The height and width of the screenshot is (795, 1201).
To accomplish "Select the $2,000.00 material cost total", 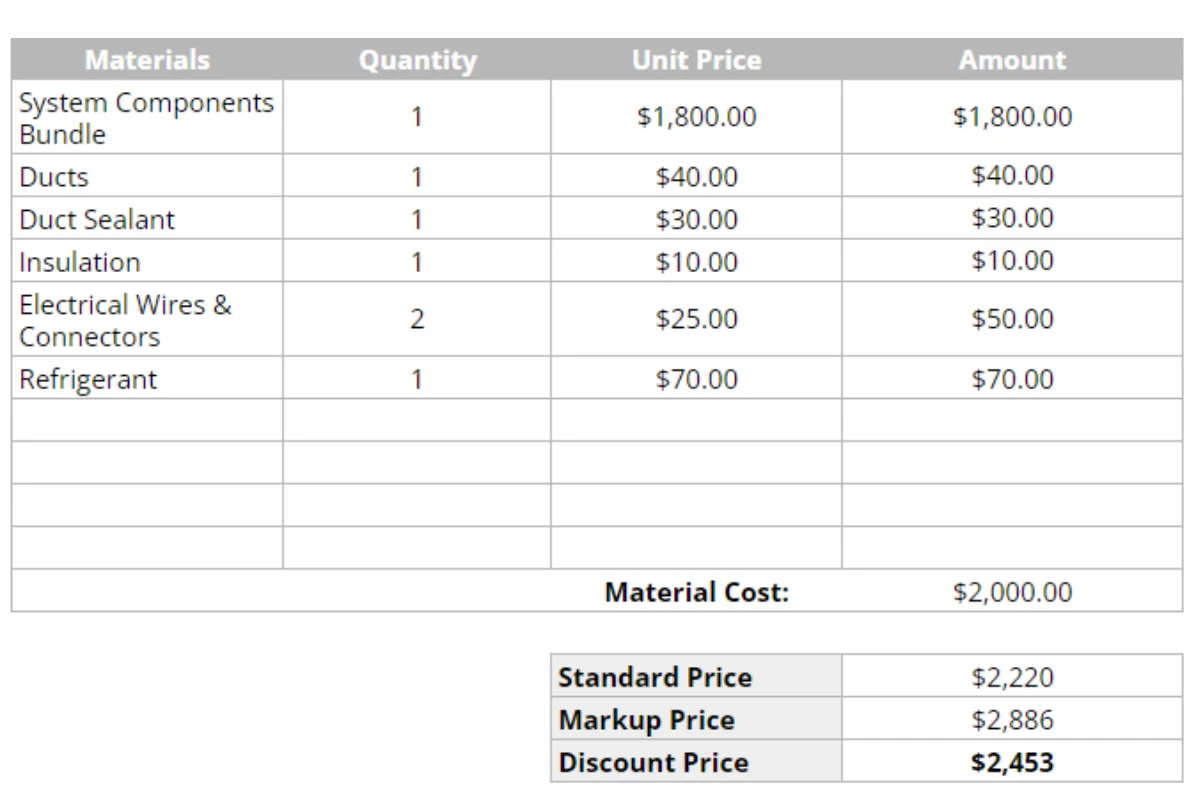I will [x=1012, y=592].
